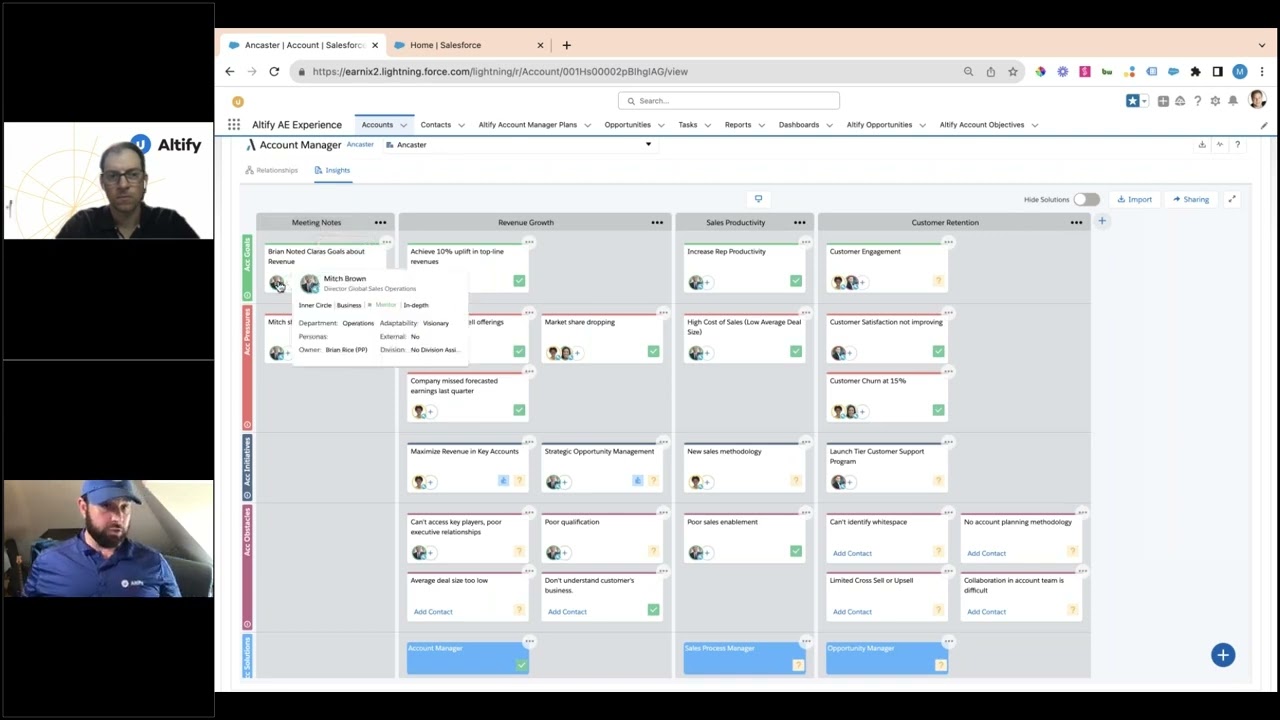Image resolution: width=1280 pixels, height=720 pixels.
Task: Add contact to Increase Rep Productivity card
Action: pyautogui.click(x=708, y=283)
